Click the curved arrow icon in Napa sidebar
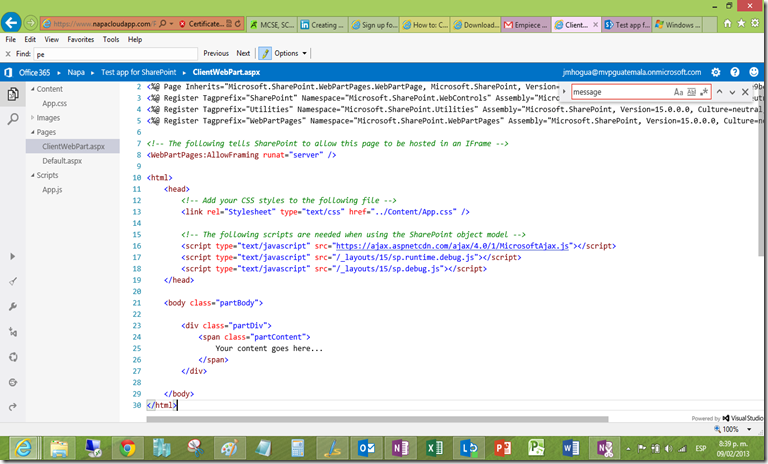 click(x=13, y=407)
